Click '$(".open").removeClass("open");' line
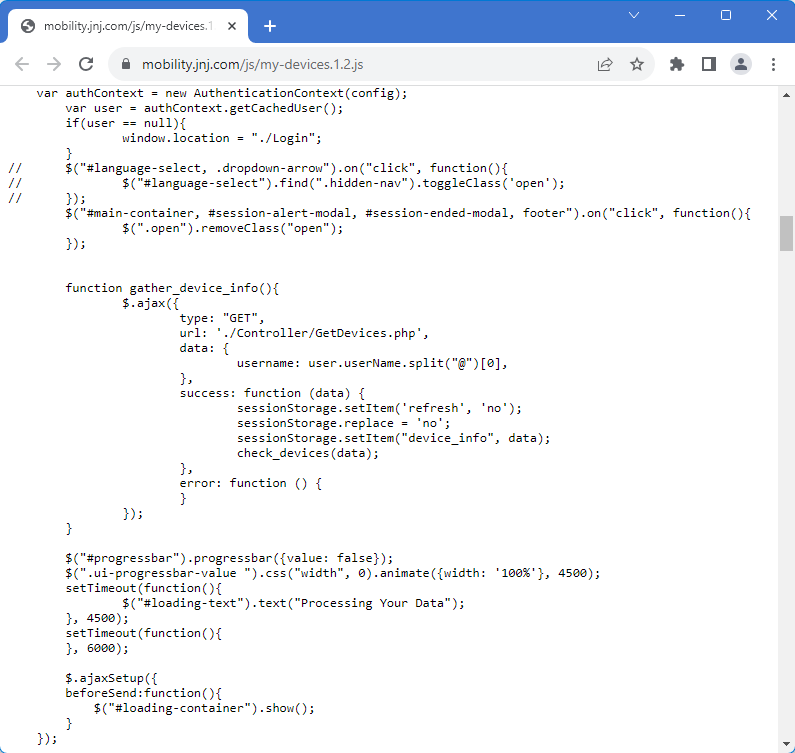 coord(232,228)
